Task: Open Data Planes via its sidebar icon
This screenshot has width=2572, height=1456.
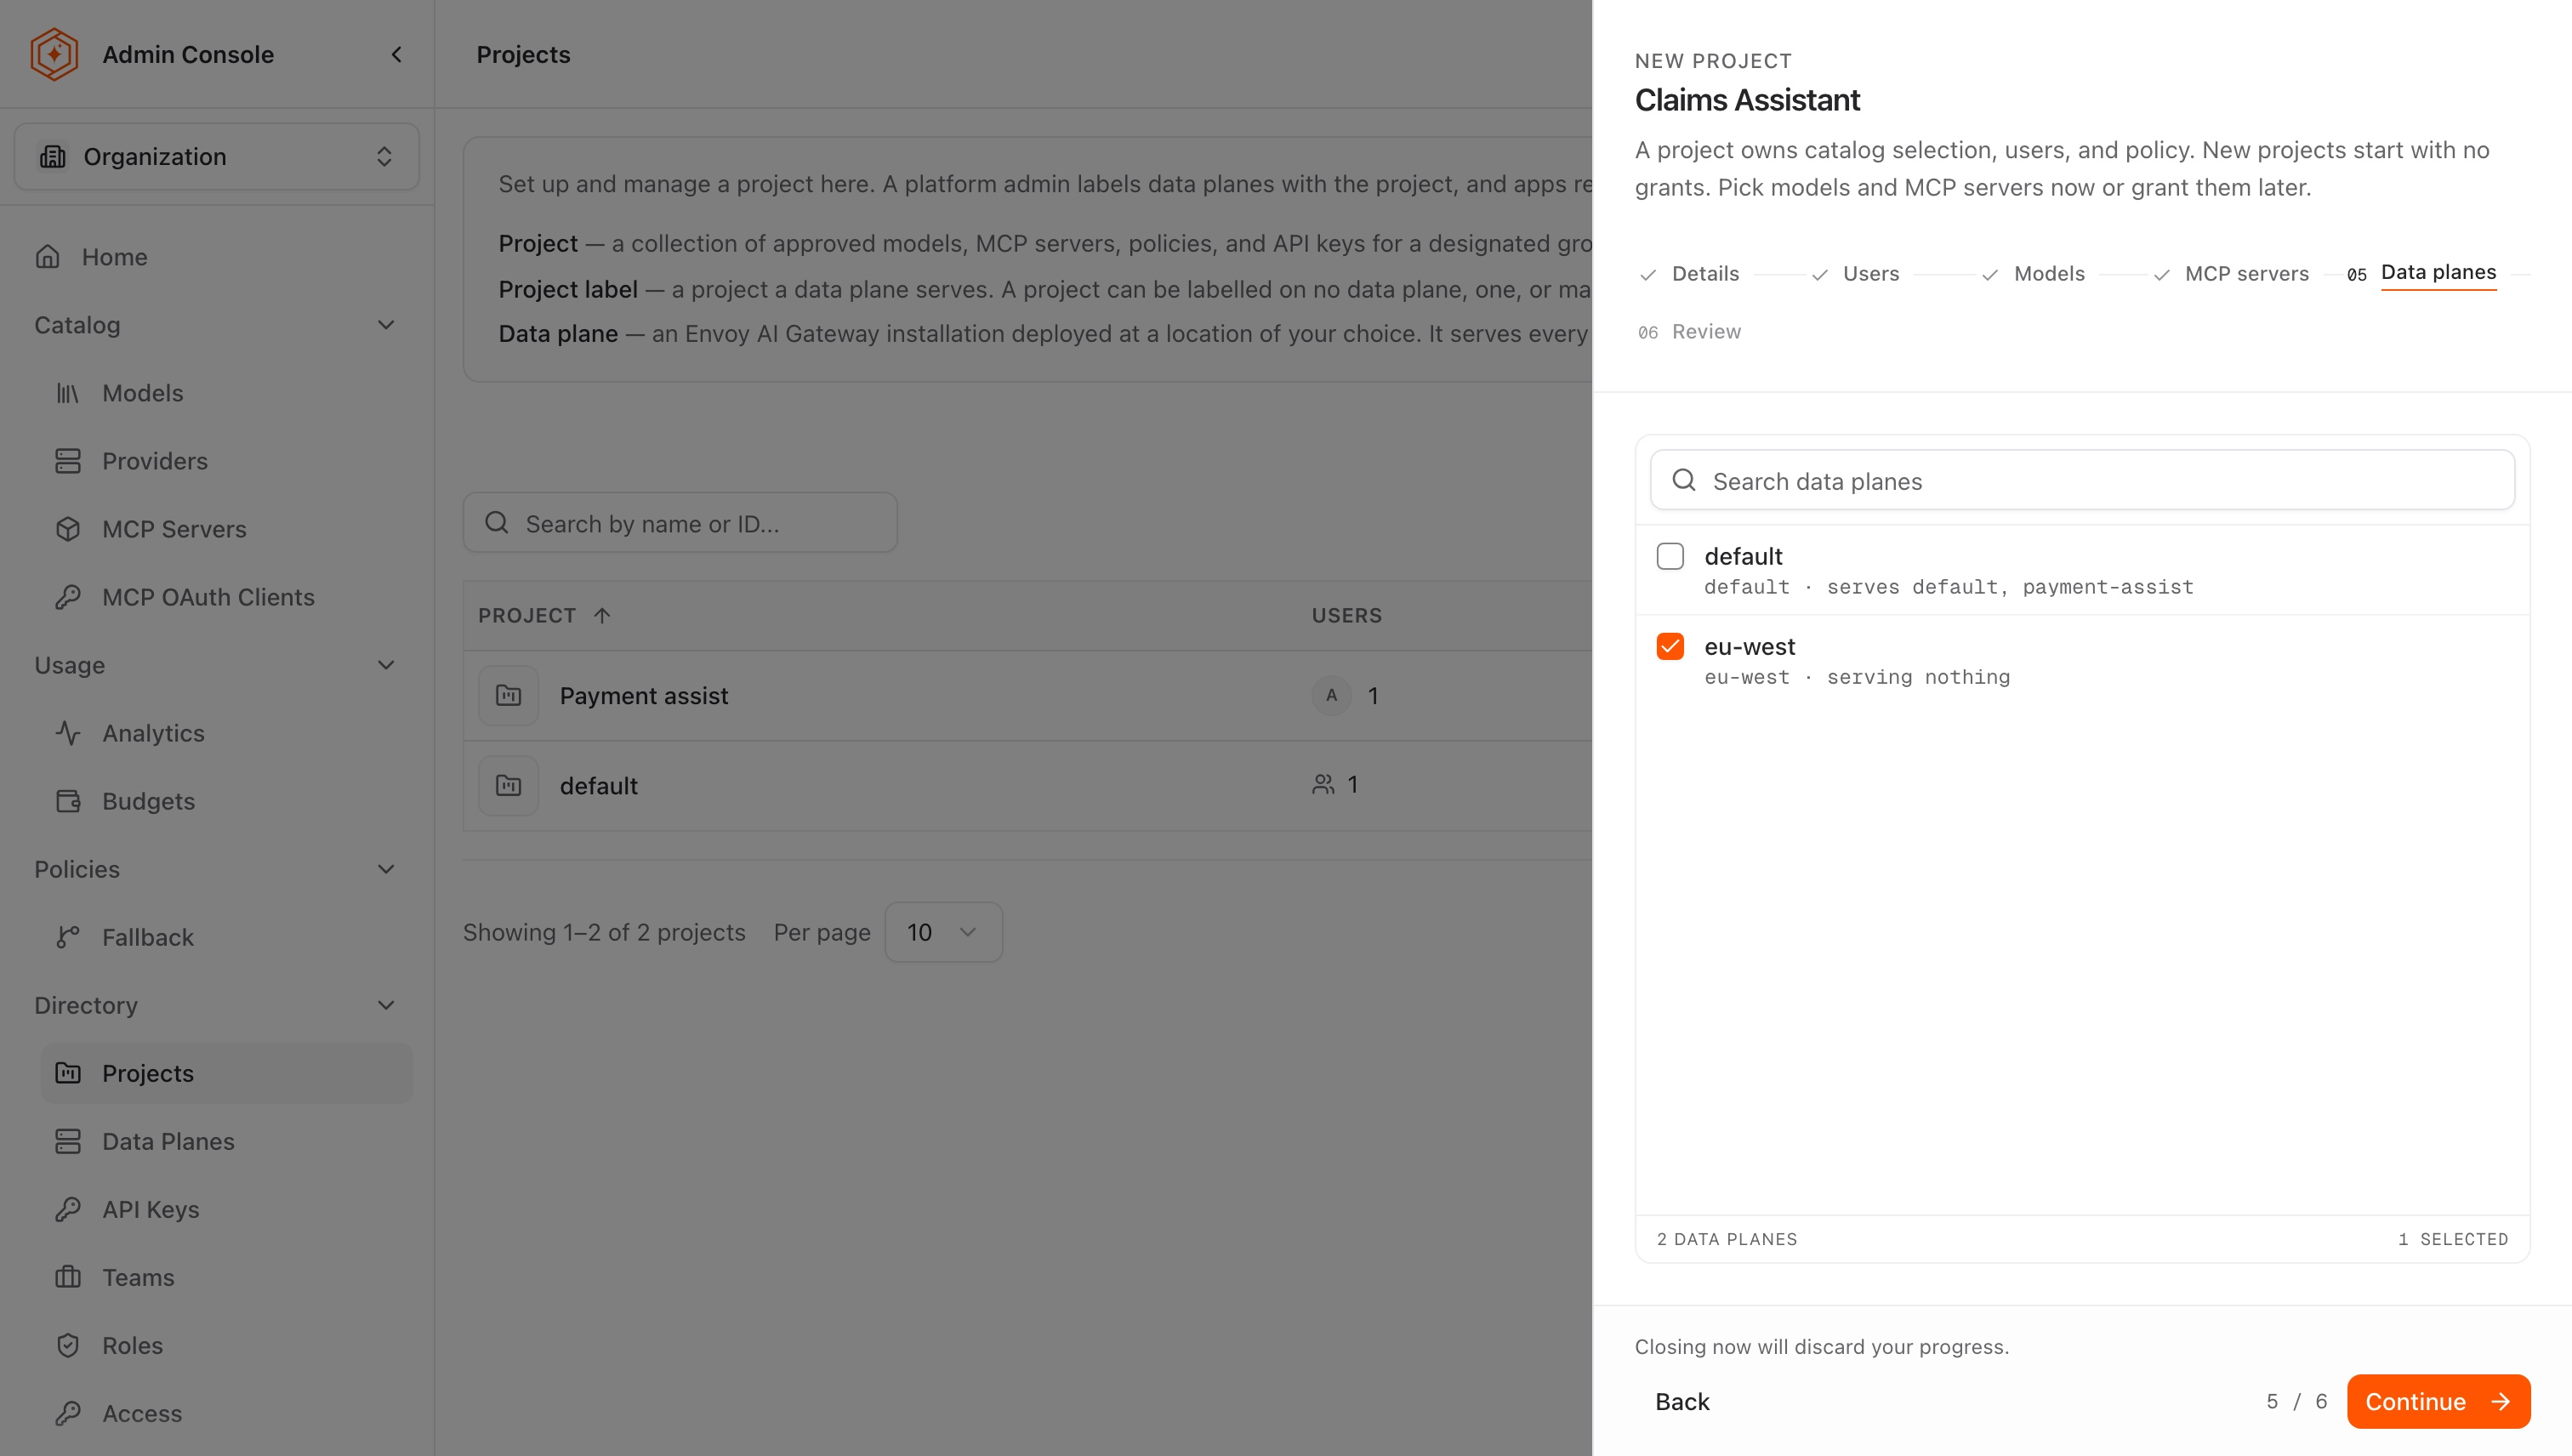Action: click(67, 1141)
